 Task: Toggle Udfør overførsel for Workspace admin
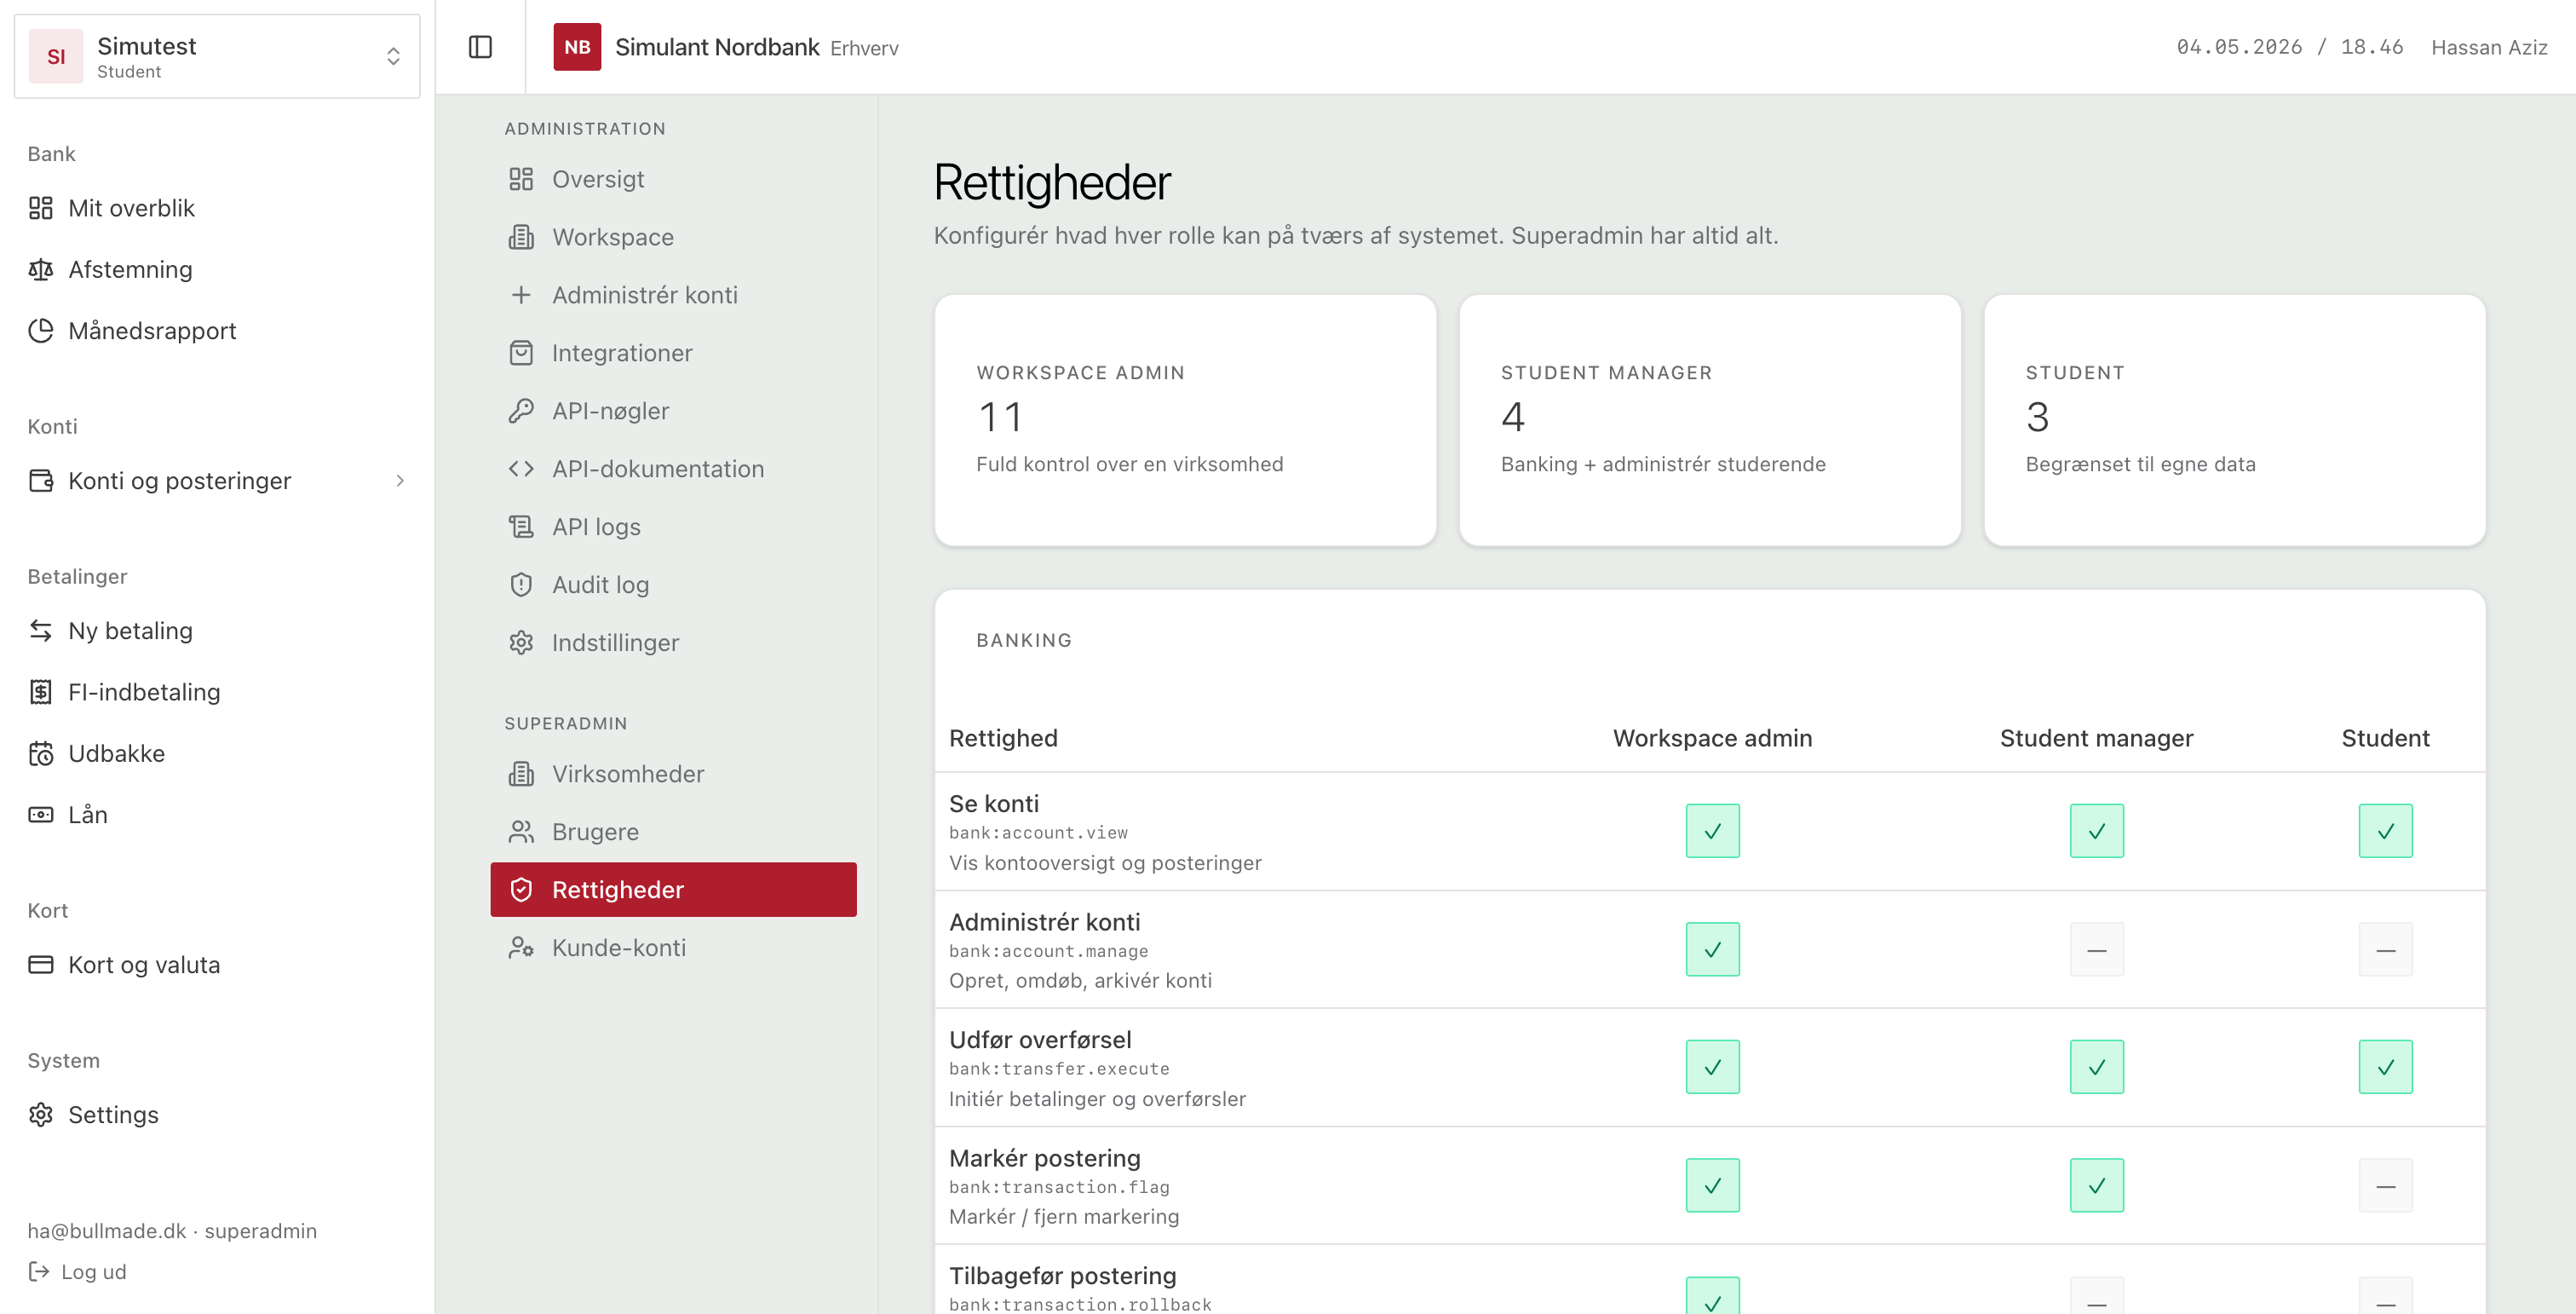(x=1712, y=1067)
